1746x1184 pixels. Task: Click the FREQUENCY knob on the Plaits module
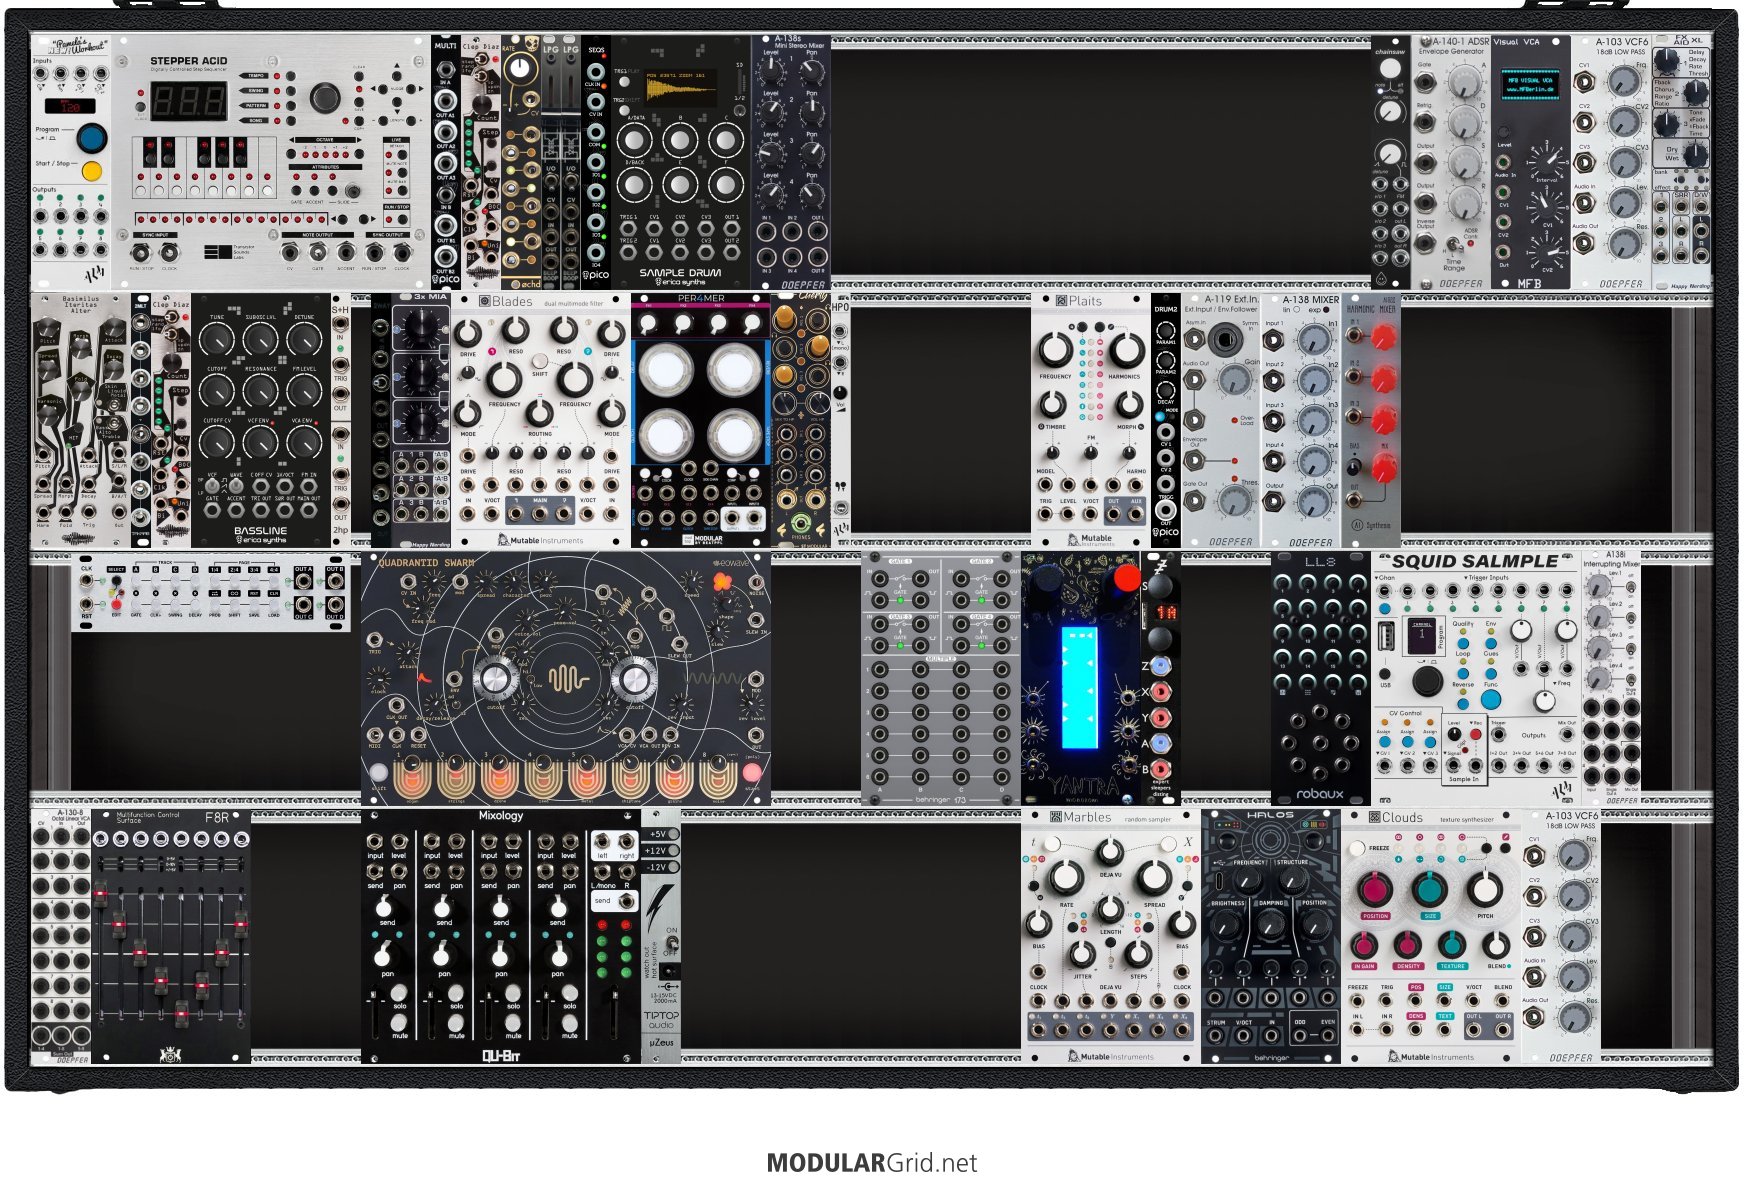pyautogui.click(x=1055, y=350)
